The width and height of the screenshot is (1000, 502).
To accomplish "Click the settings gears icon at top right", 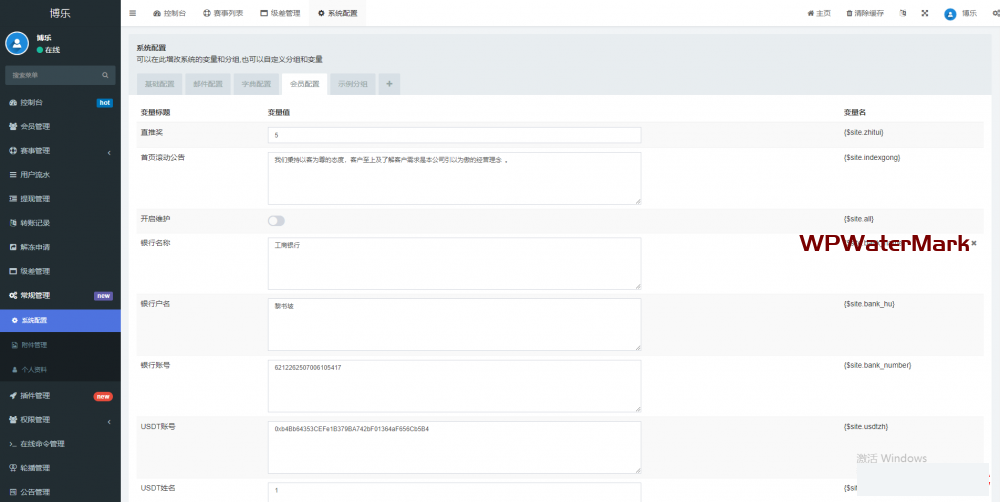I will coord(995,14).
